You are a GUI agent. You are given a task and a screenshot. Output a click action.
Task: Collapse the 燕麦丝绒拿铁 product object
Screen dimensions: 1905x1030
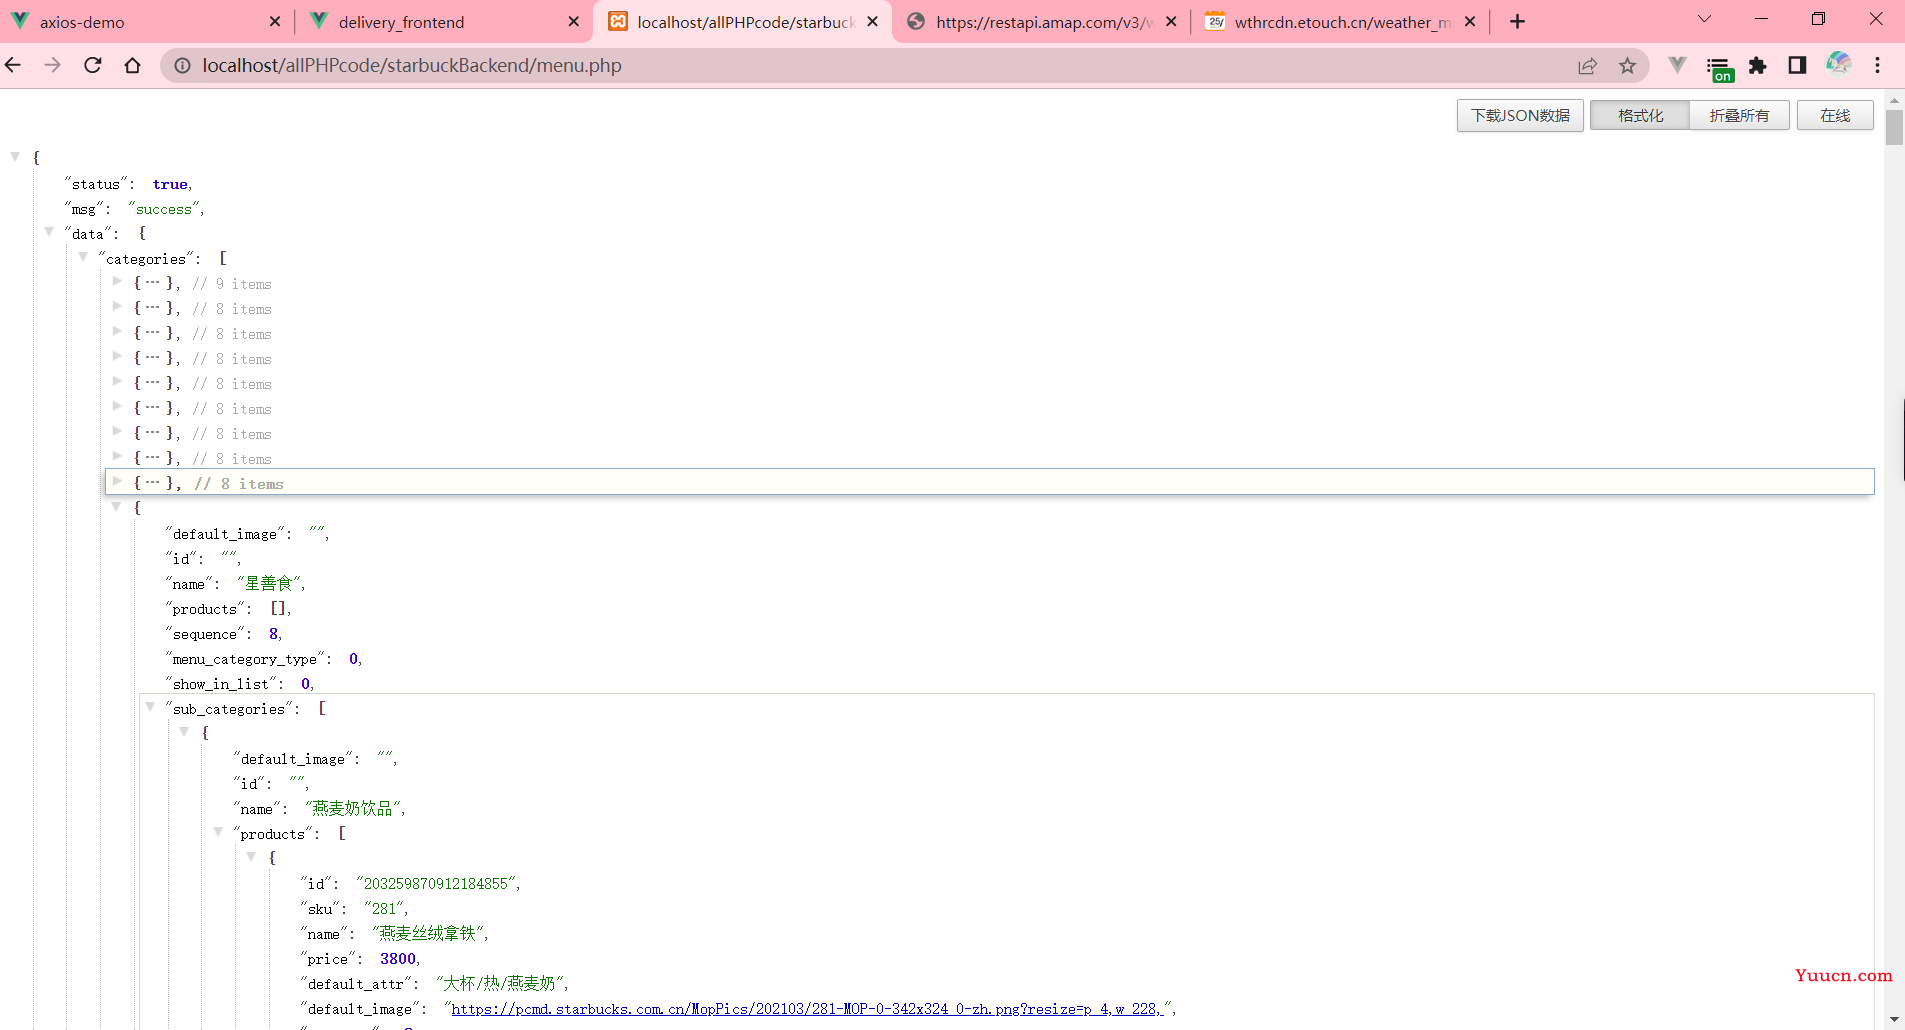251,856
